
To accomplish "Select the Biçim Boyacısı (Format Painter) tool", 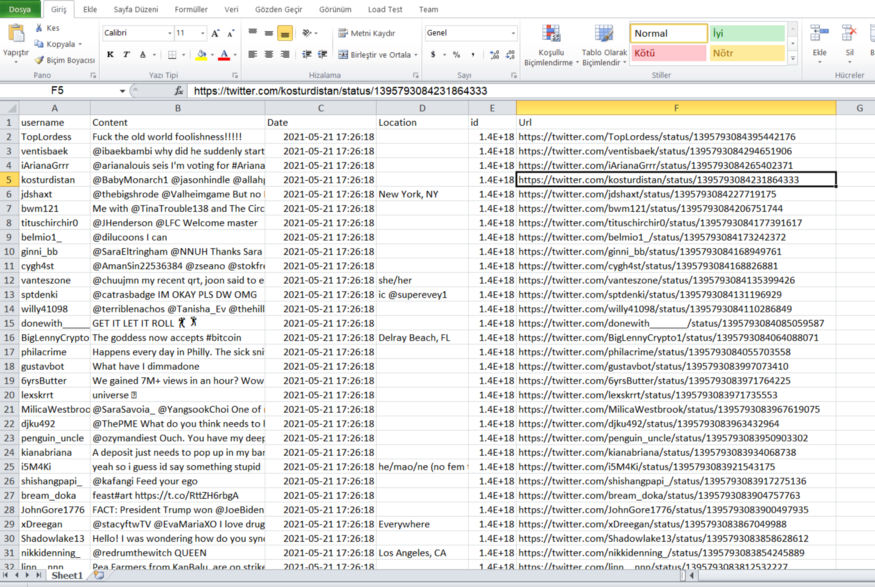I will (69, 58).
